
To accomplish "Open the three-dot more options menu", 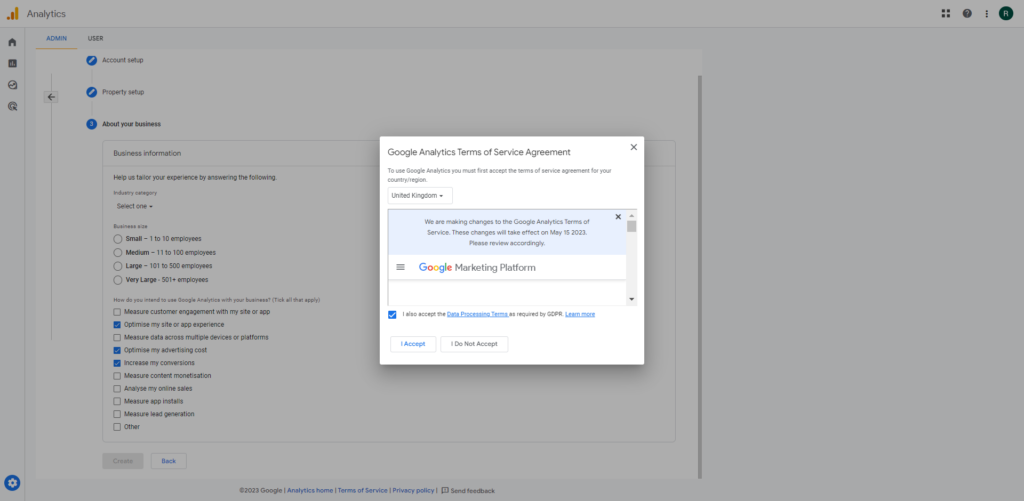I will (x=987, y=14).
